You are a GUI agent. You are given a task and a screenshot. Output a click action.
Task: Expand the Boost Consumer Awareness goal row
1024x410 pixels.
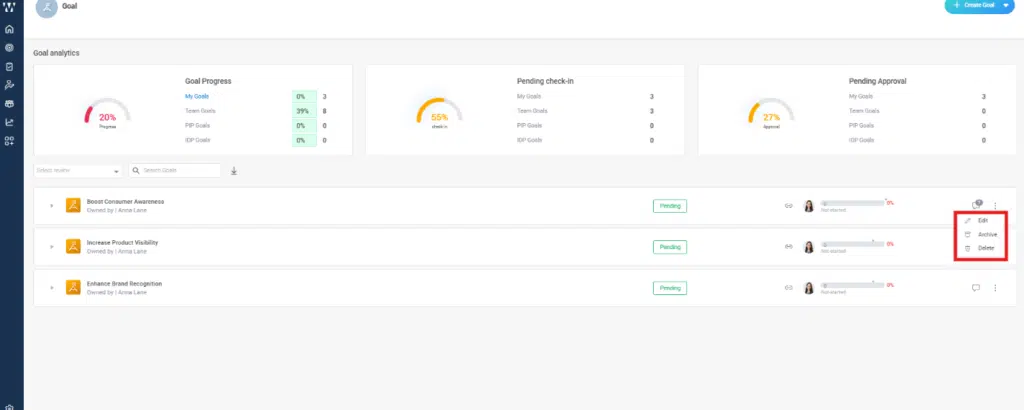click(x=50, y=206)
